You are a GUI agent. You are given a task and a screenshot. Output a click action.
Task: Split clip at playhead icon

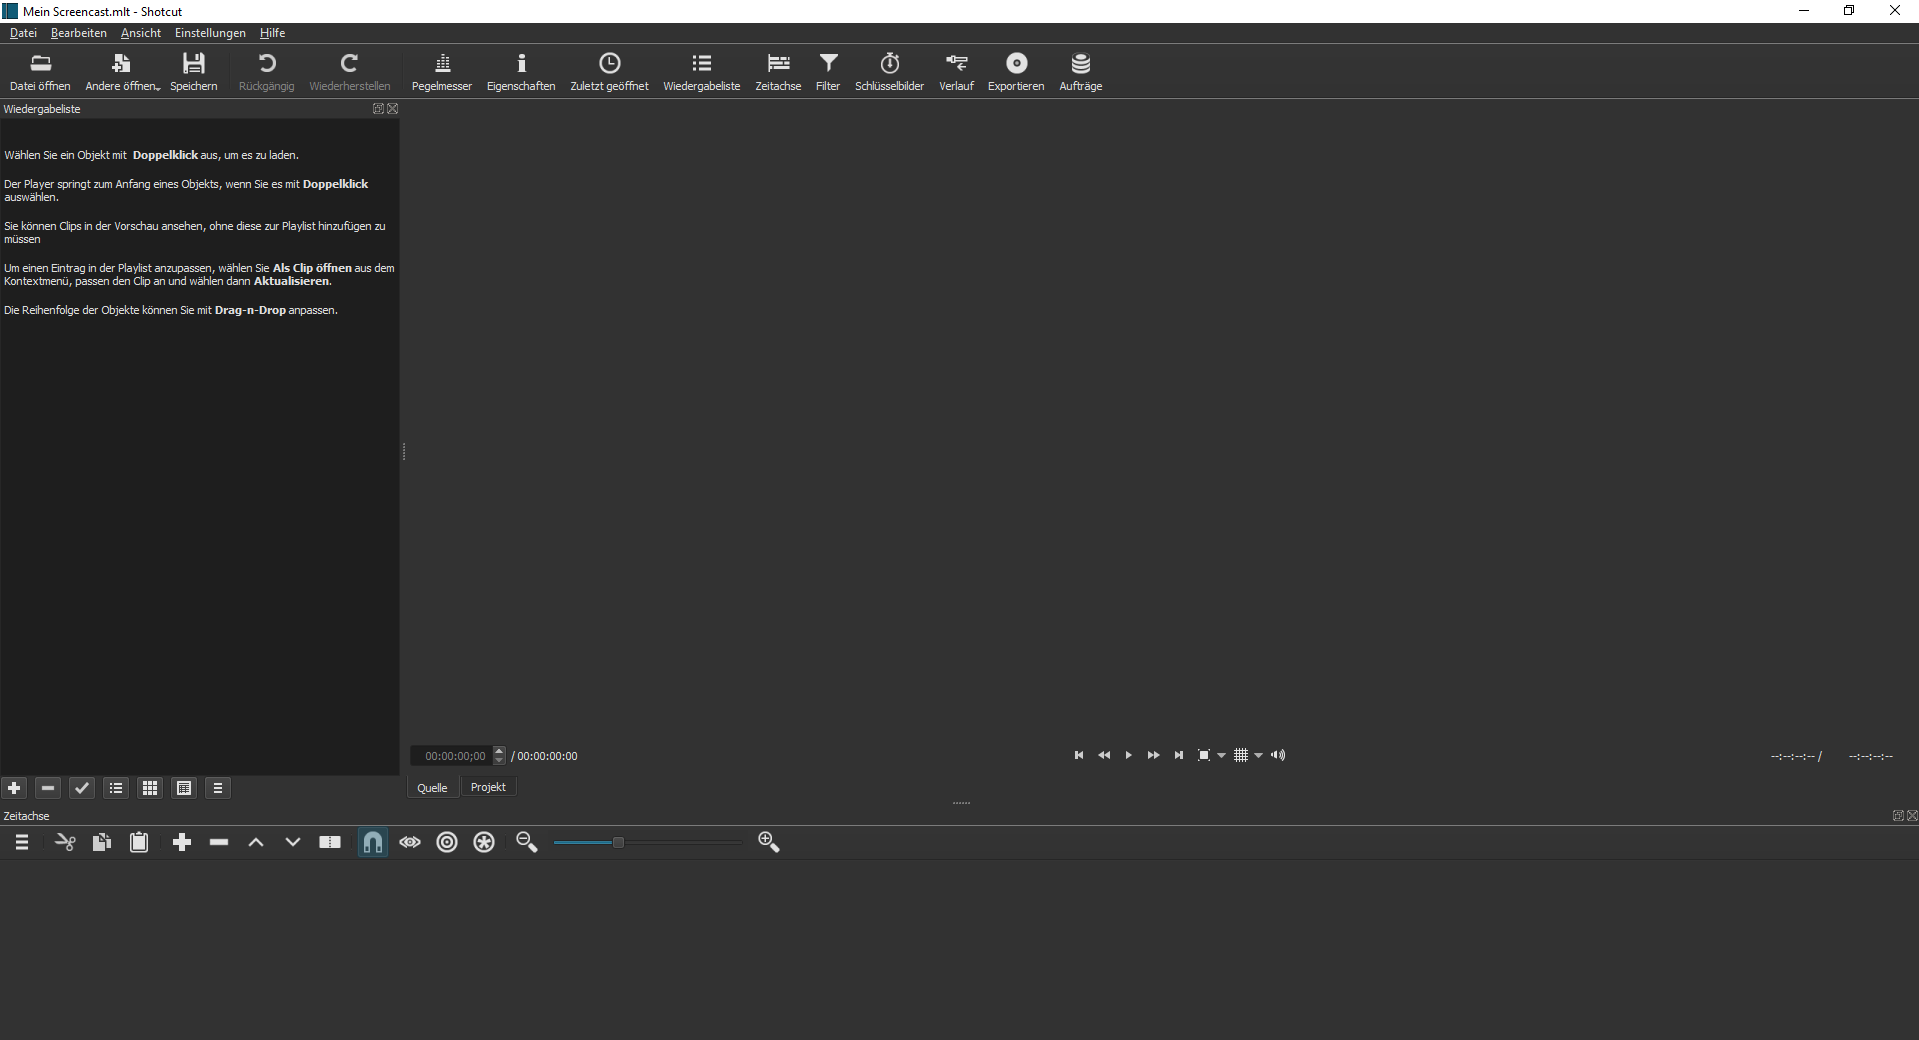[x=330, y=842]
